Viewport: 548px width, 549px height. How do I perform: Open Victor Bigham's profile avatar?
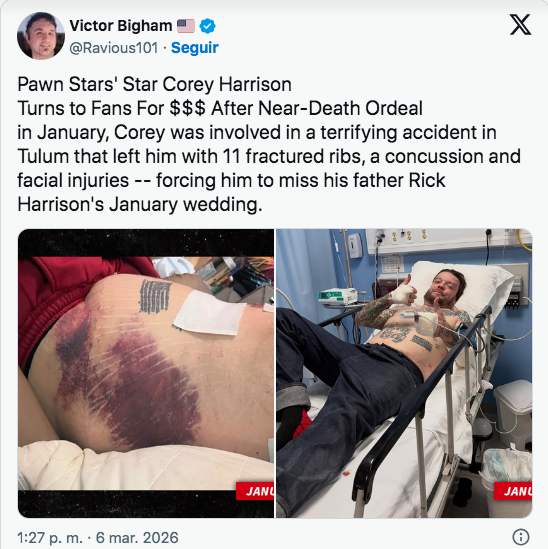pyautogui.click(x=41, y=35)
